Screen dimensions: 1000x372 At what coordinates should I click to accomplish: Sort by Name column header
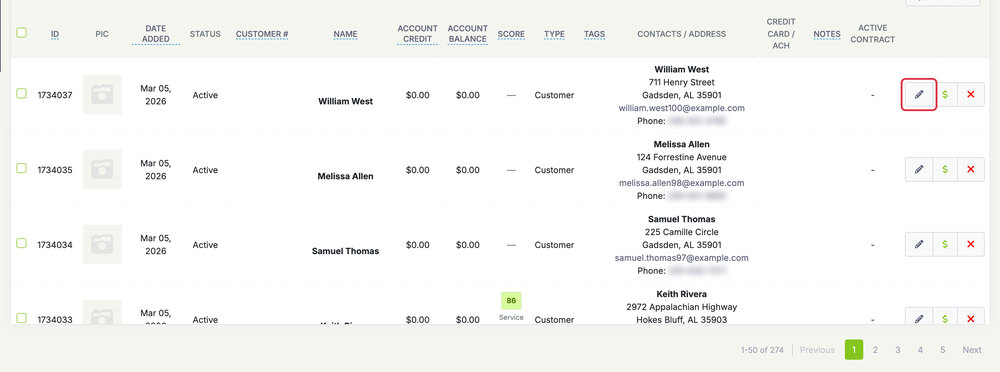click(x=345, y=34)
